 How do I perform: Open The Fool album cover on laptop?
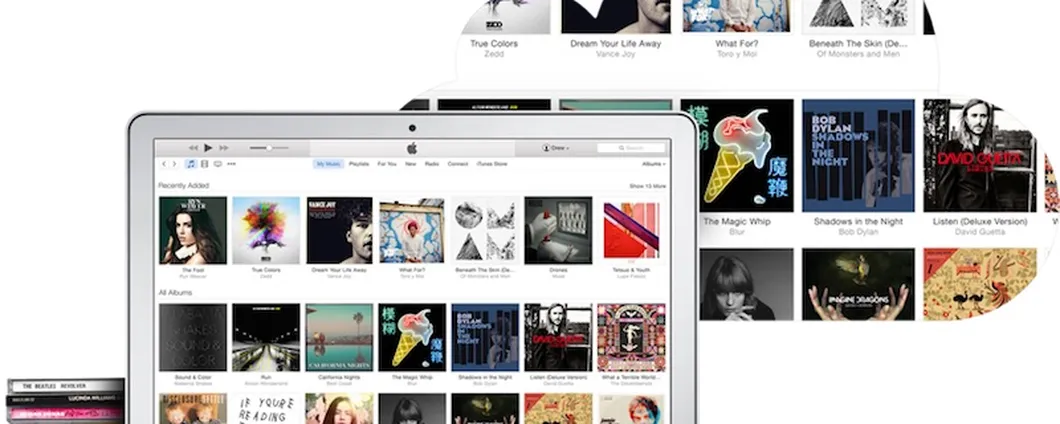[x=193, y=230]
